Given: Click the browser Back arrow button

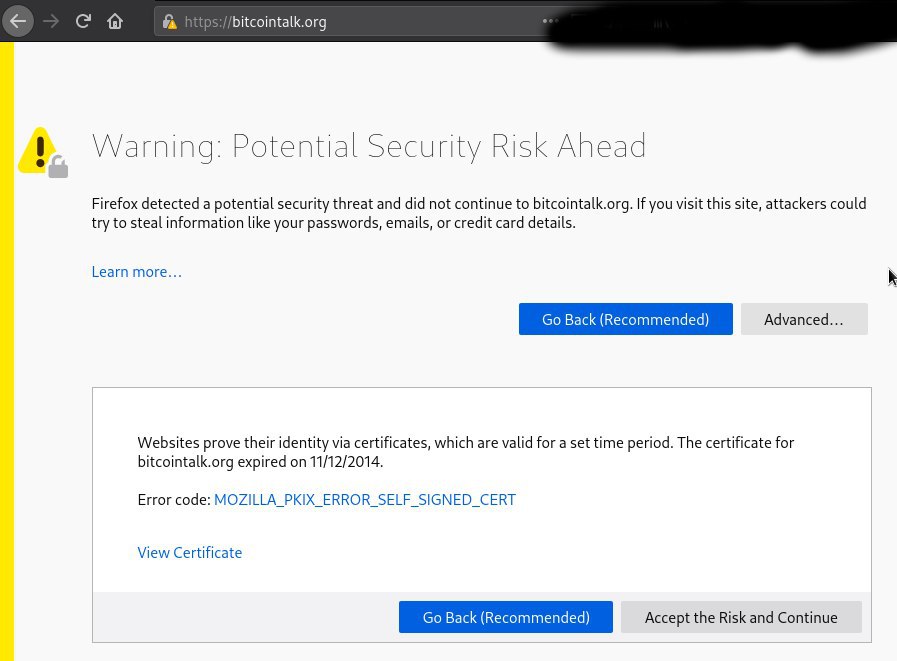Looking at the screenshot, I should click(x=18, y=22).
